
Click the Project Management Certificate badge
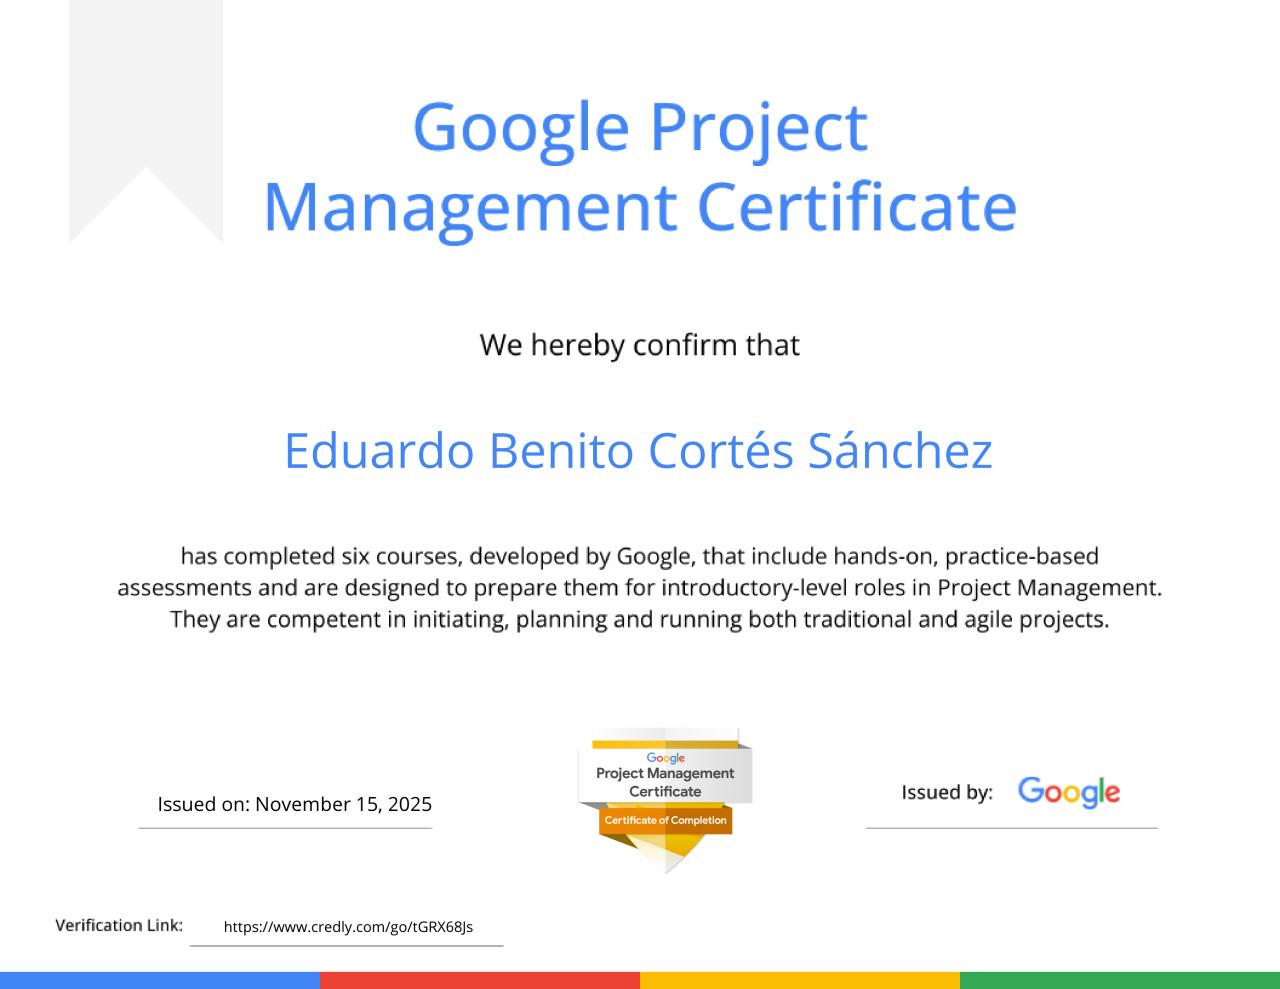coord(665,800)
